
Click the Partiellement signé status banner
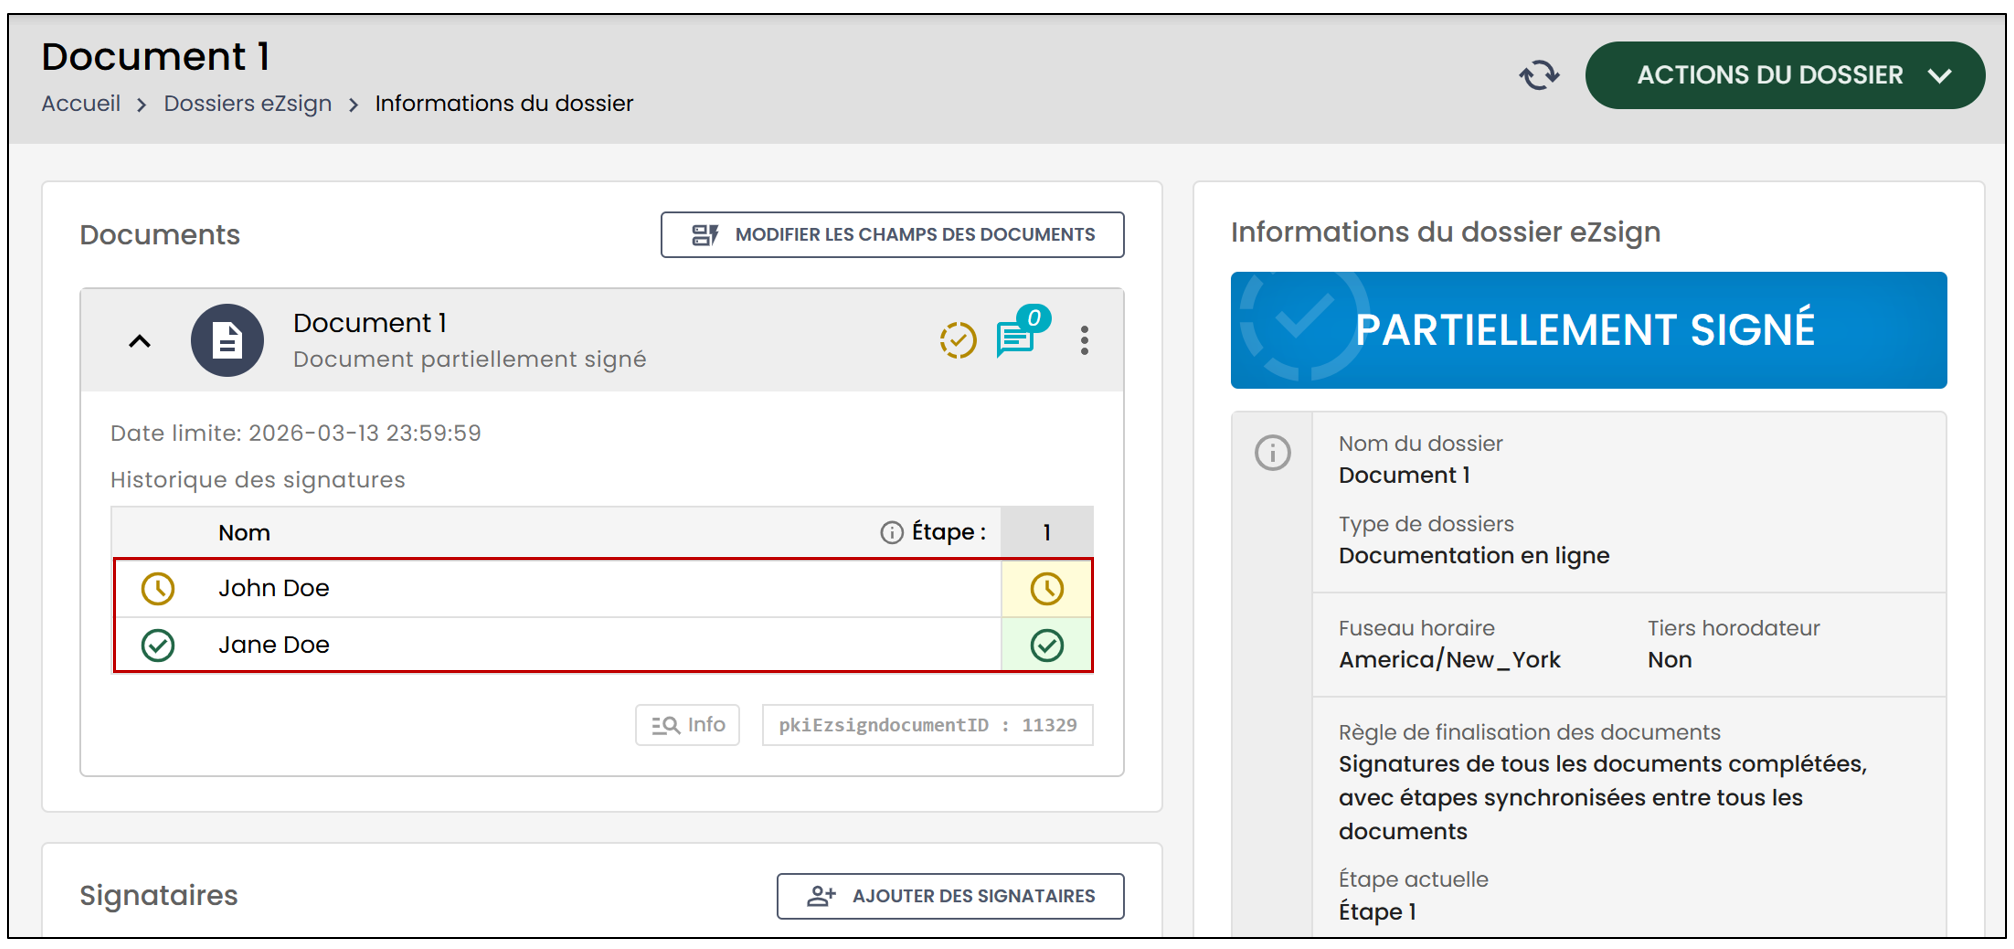point(1588,330)
